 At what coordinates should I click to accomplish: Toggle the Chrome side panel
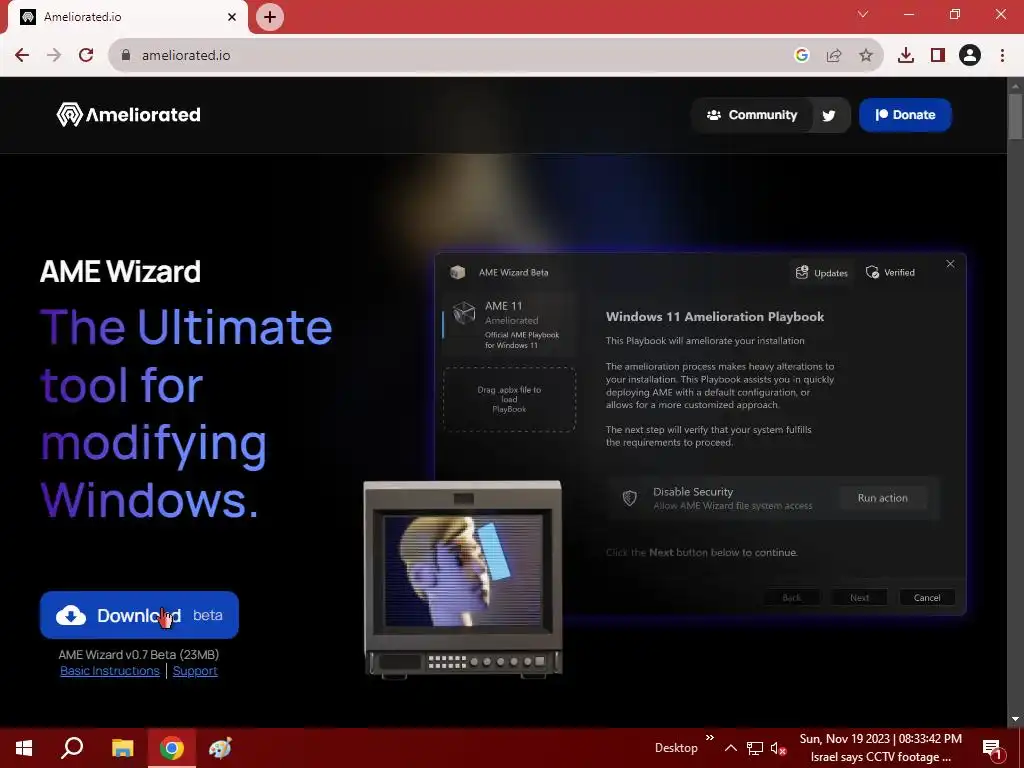pos(938,56)
